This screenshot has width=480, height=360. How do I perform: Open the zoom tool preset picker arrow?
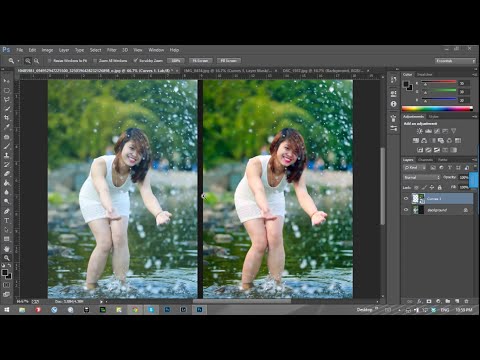[x=18, y=61]
